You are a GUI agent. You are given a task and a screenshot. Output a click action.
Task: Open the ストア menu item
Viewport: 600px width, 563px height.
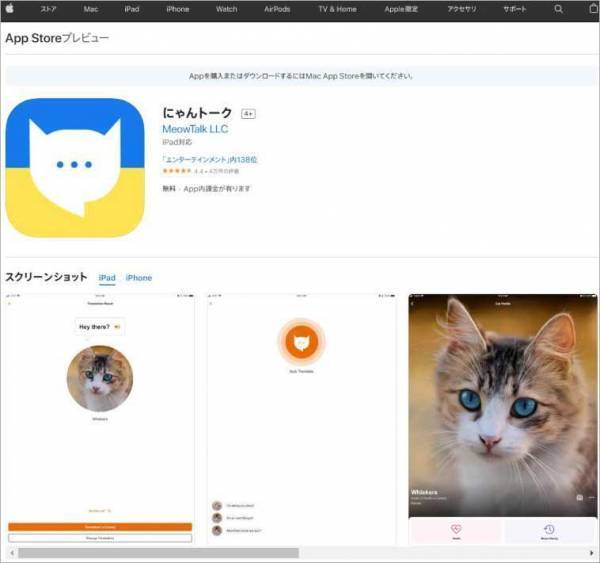48,9
